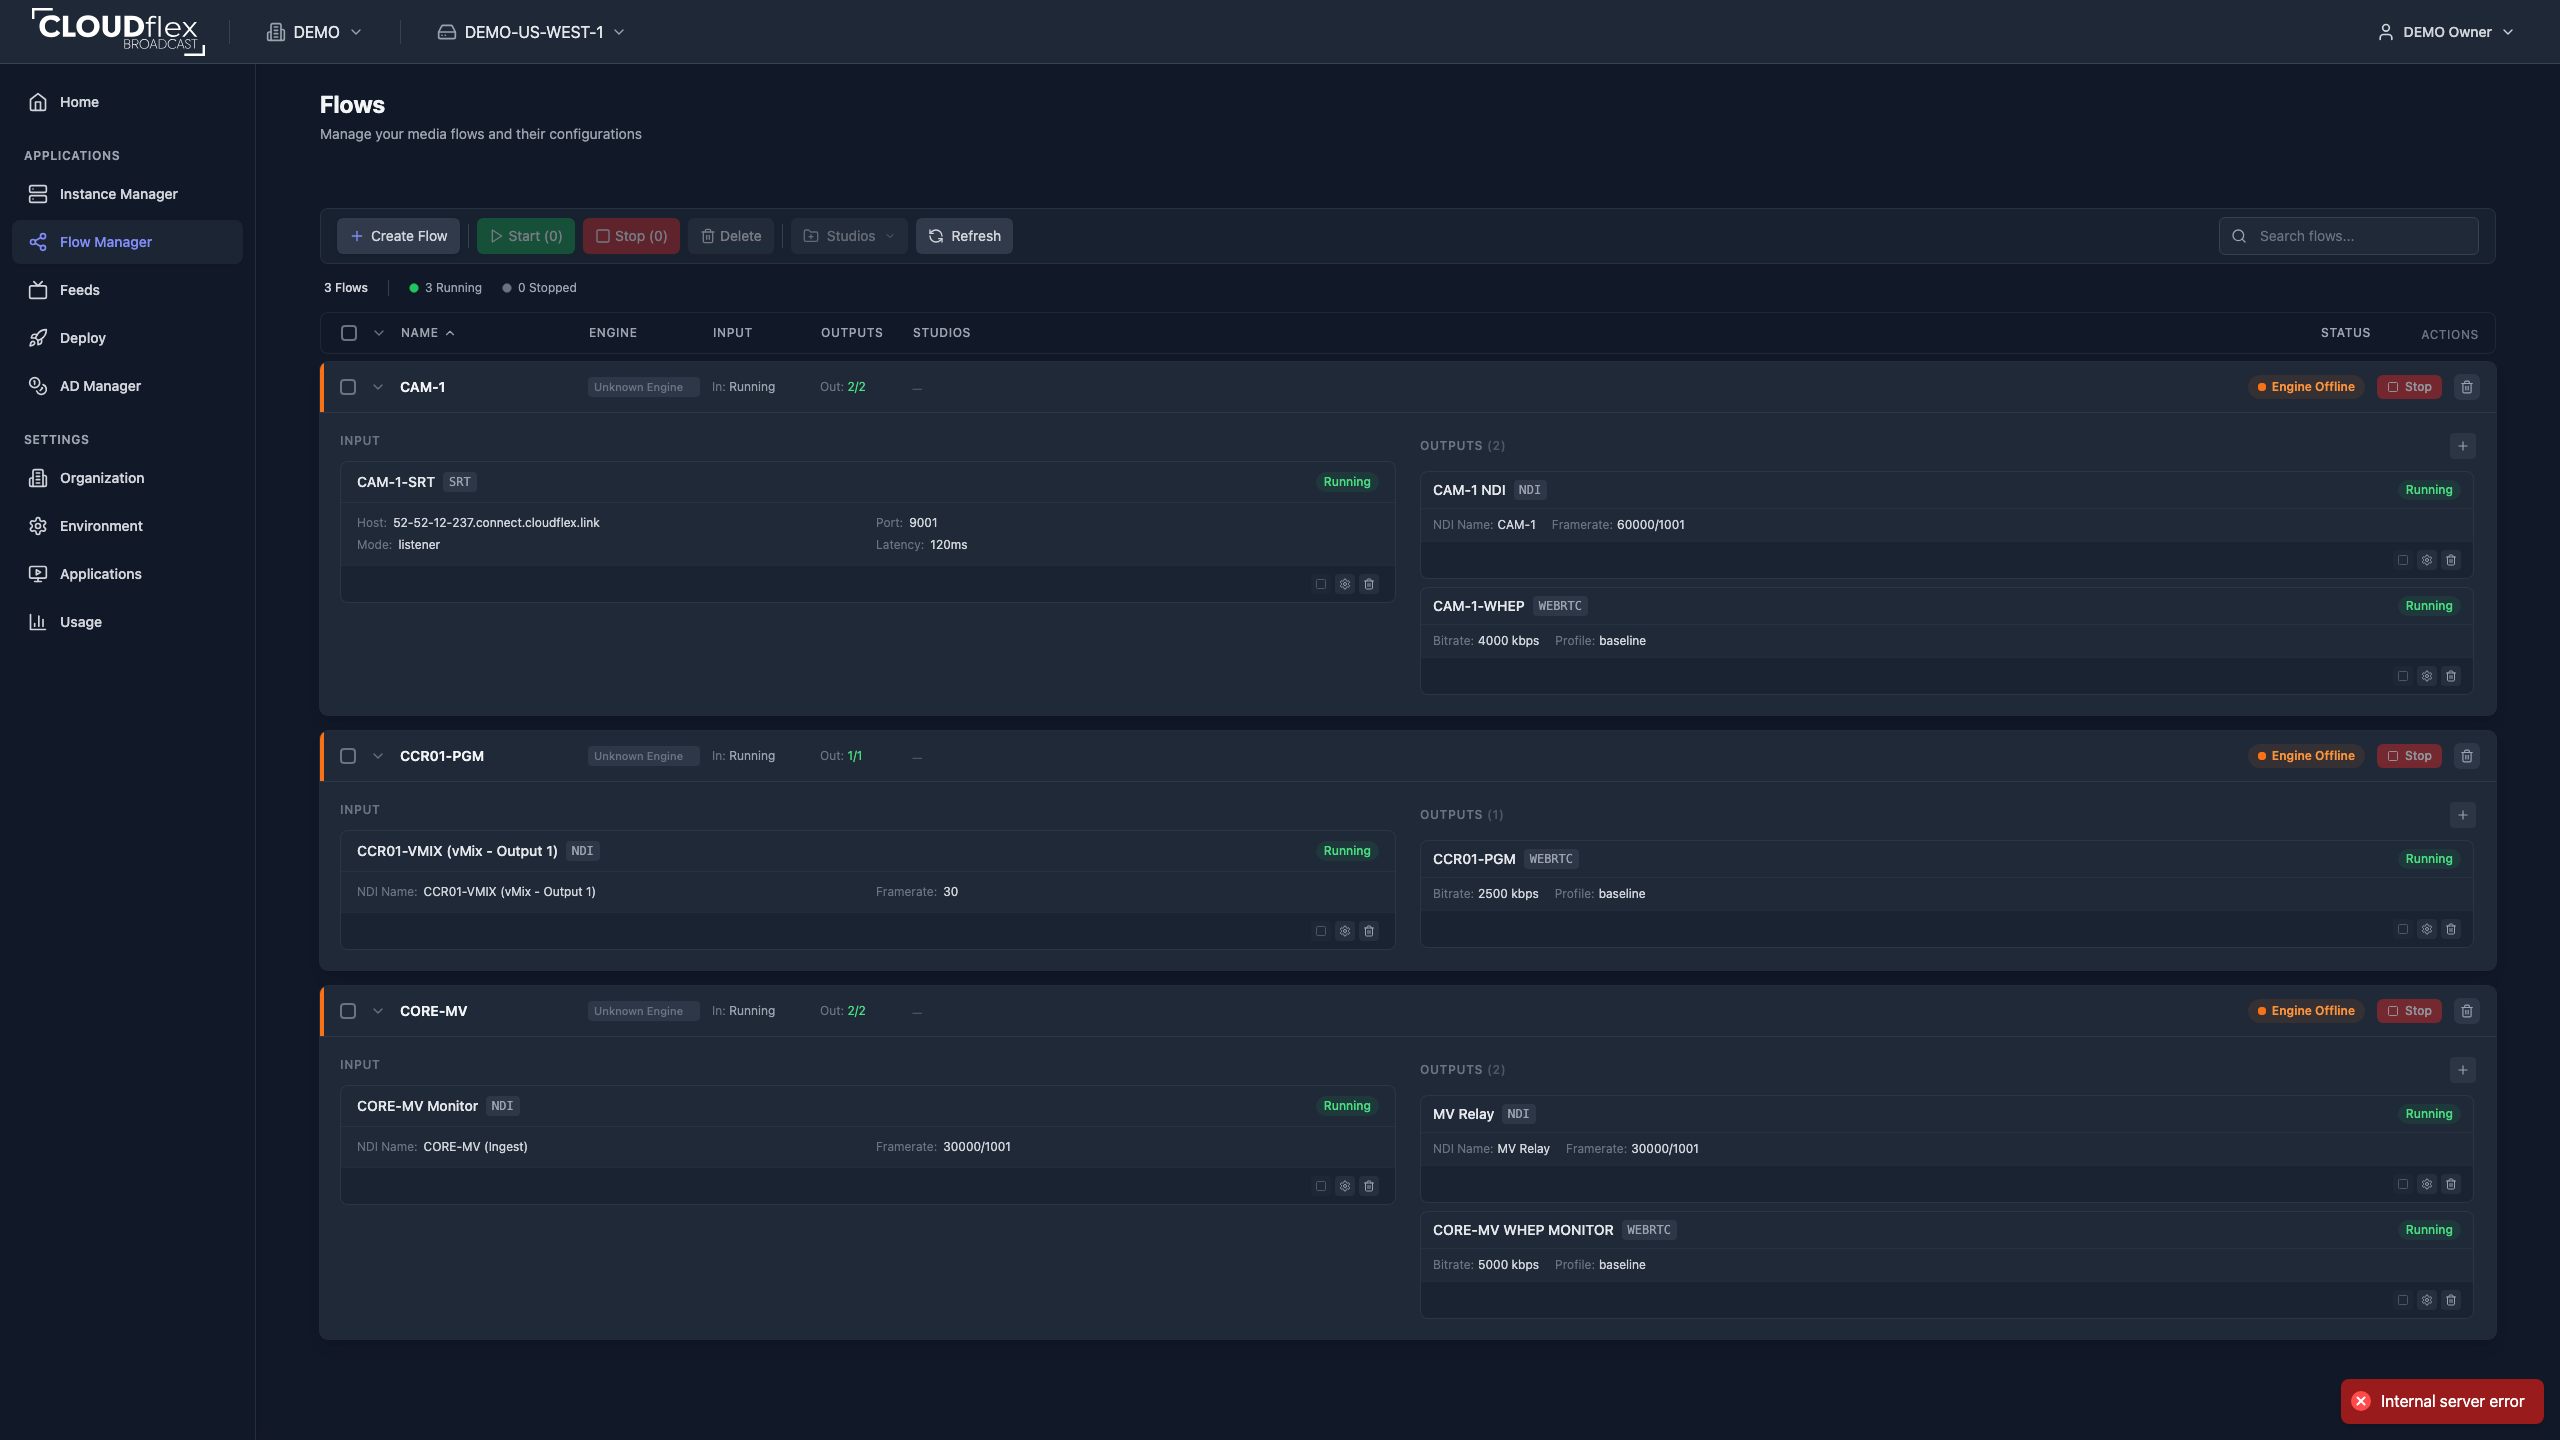The image size is (2560, 1440).
Task: Open Feeds in sidebar
Action: click(127, 290)
